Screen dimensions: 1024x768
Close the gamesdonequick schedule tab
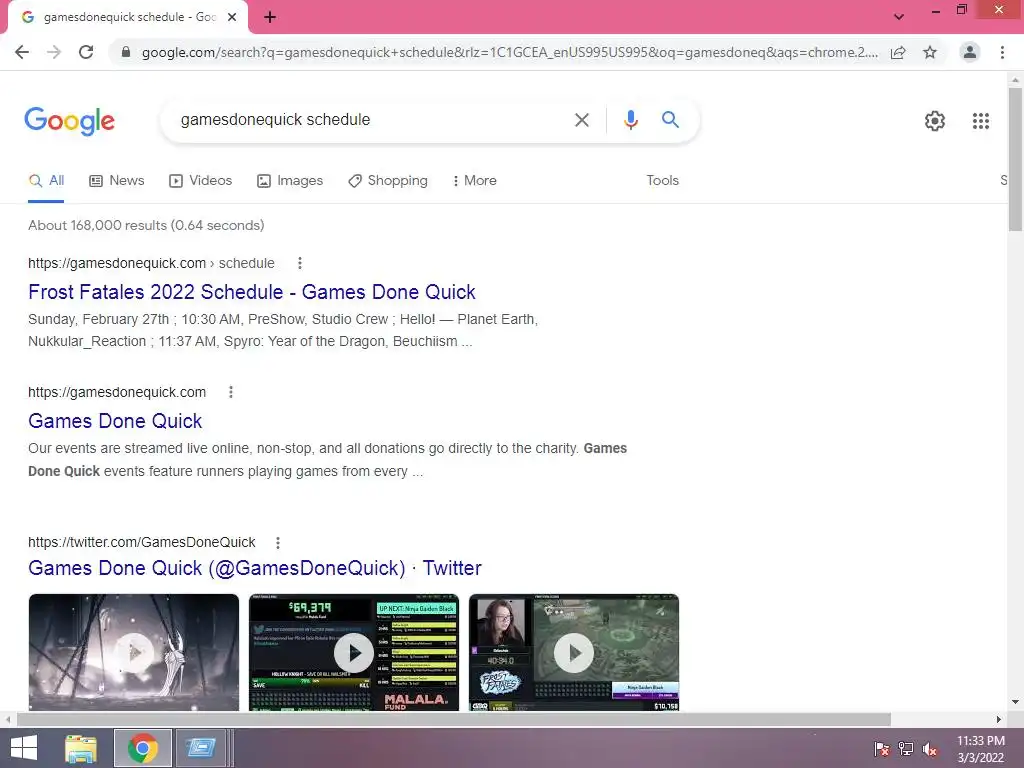(232, 17)
